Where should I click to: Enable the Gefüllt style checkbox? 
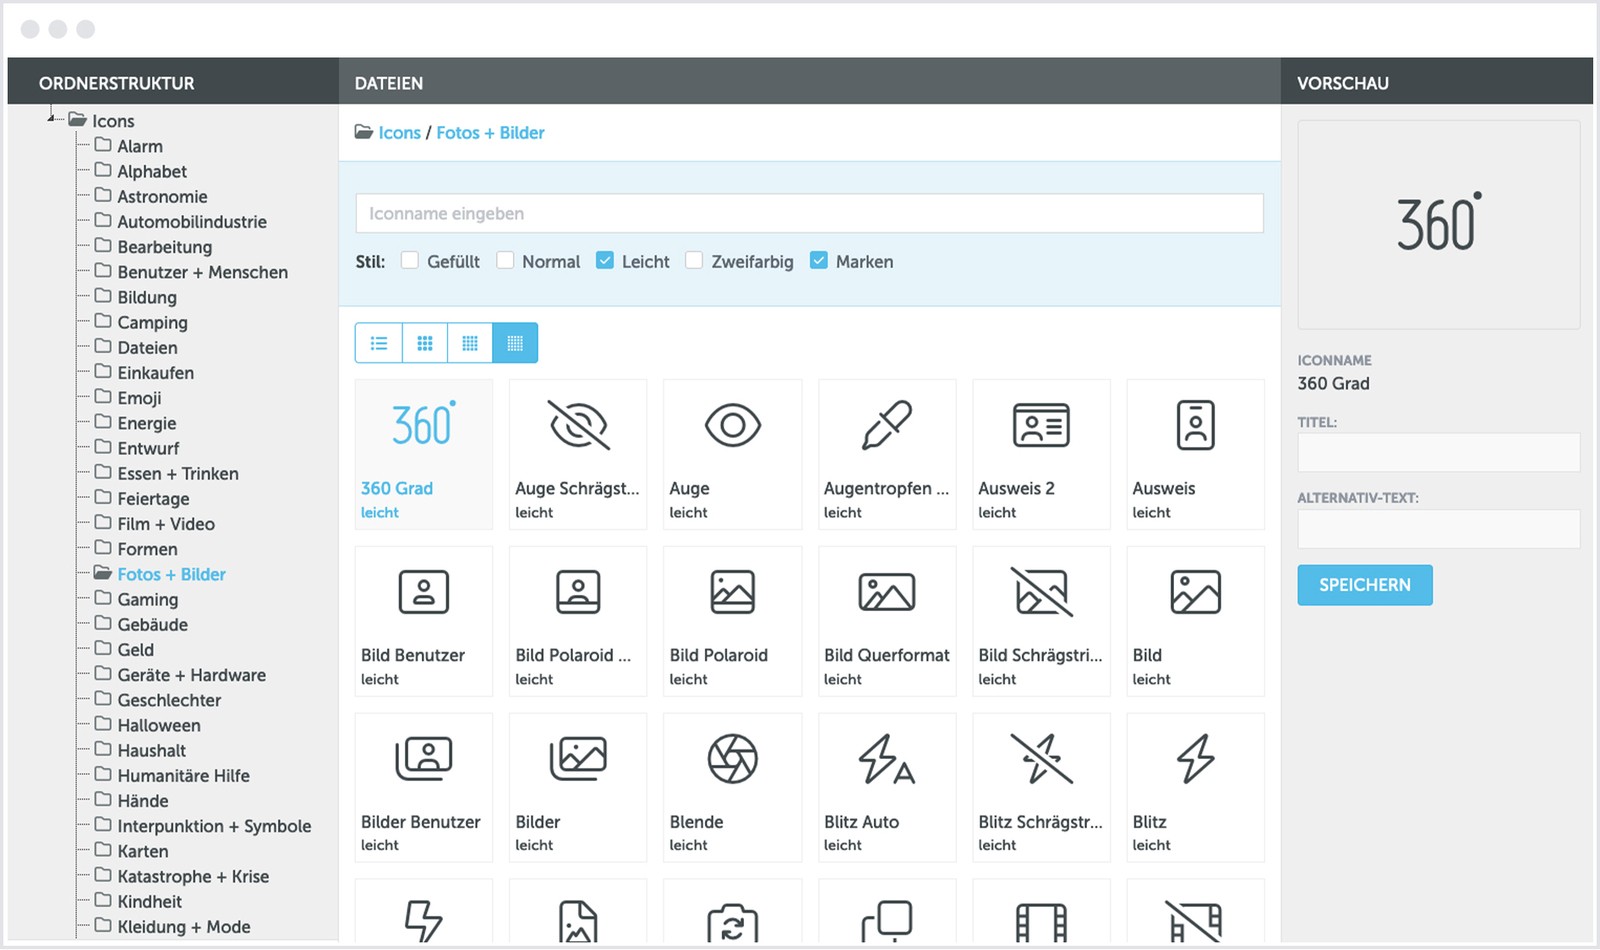click(410, 261)
